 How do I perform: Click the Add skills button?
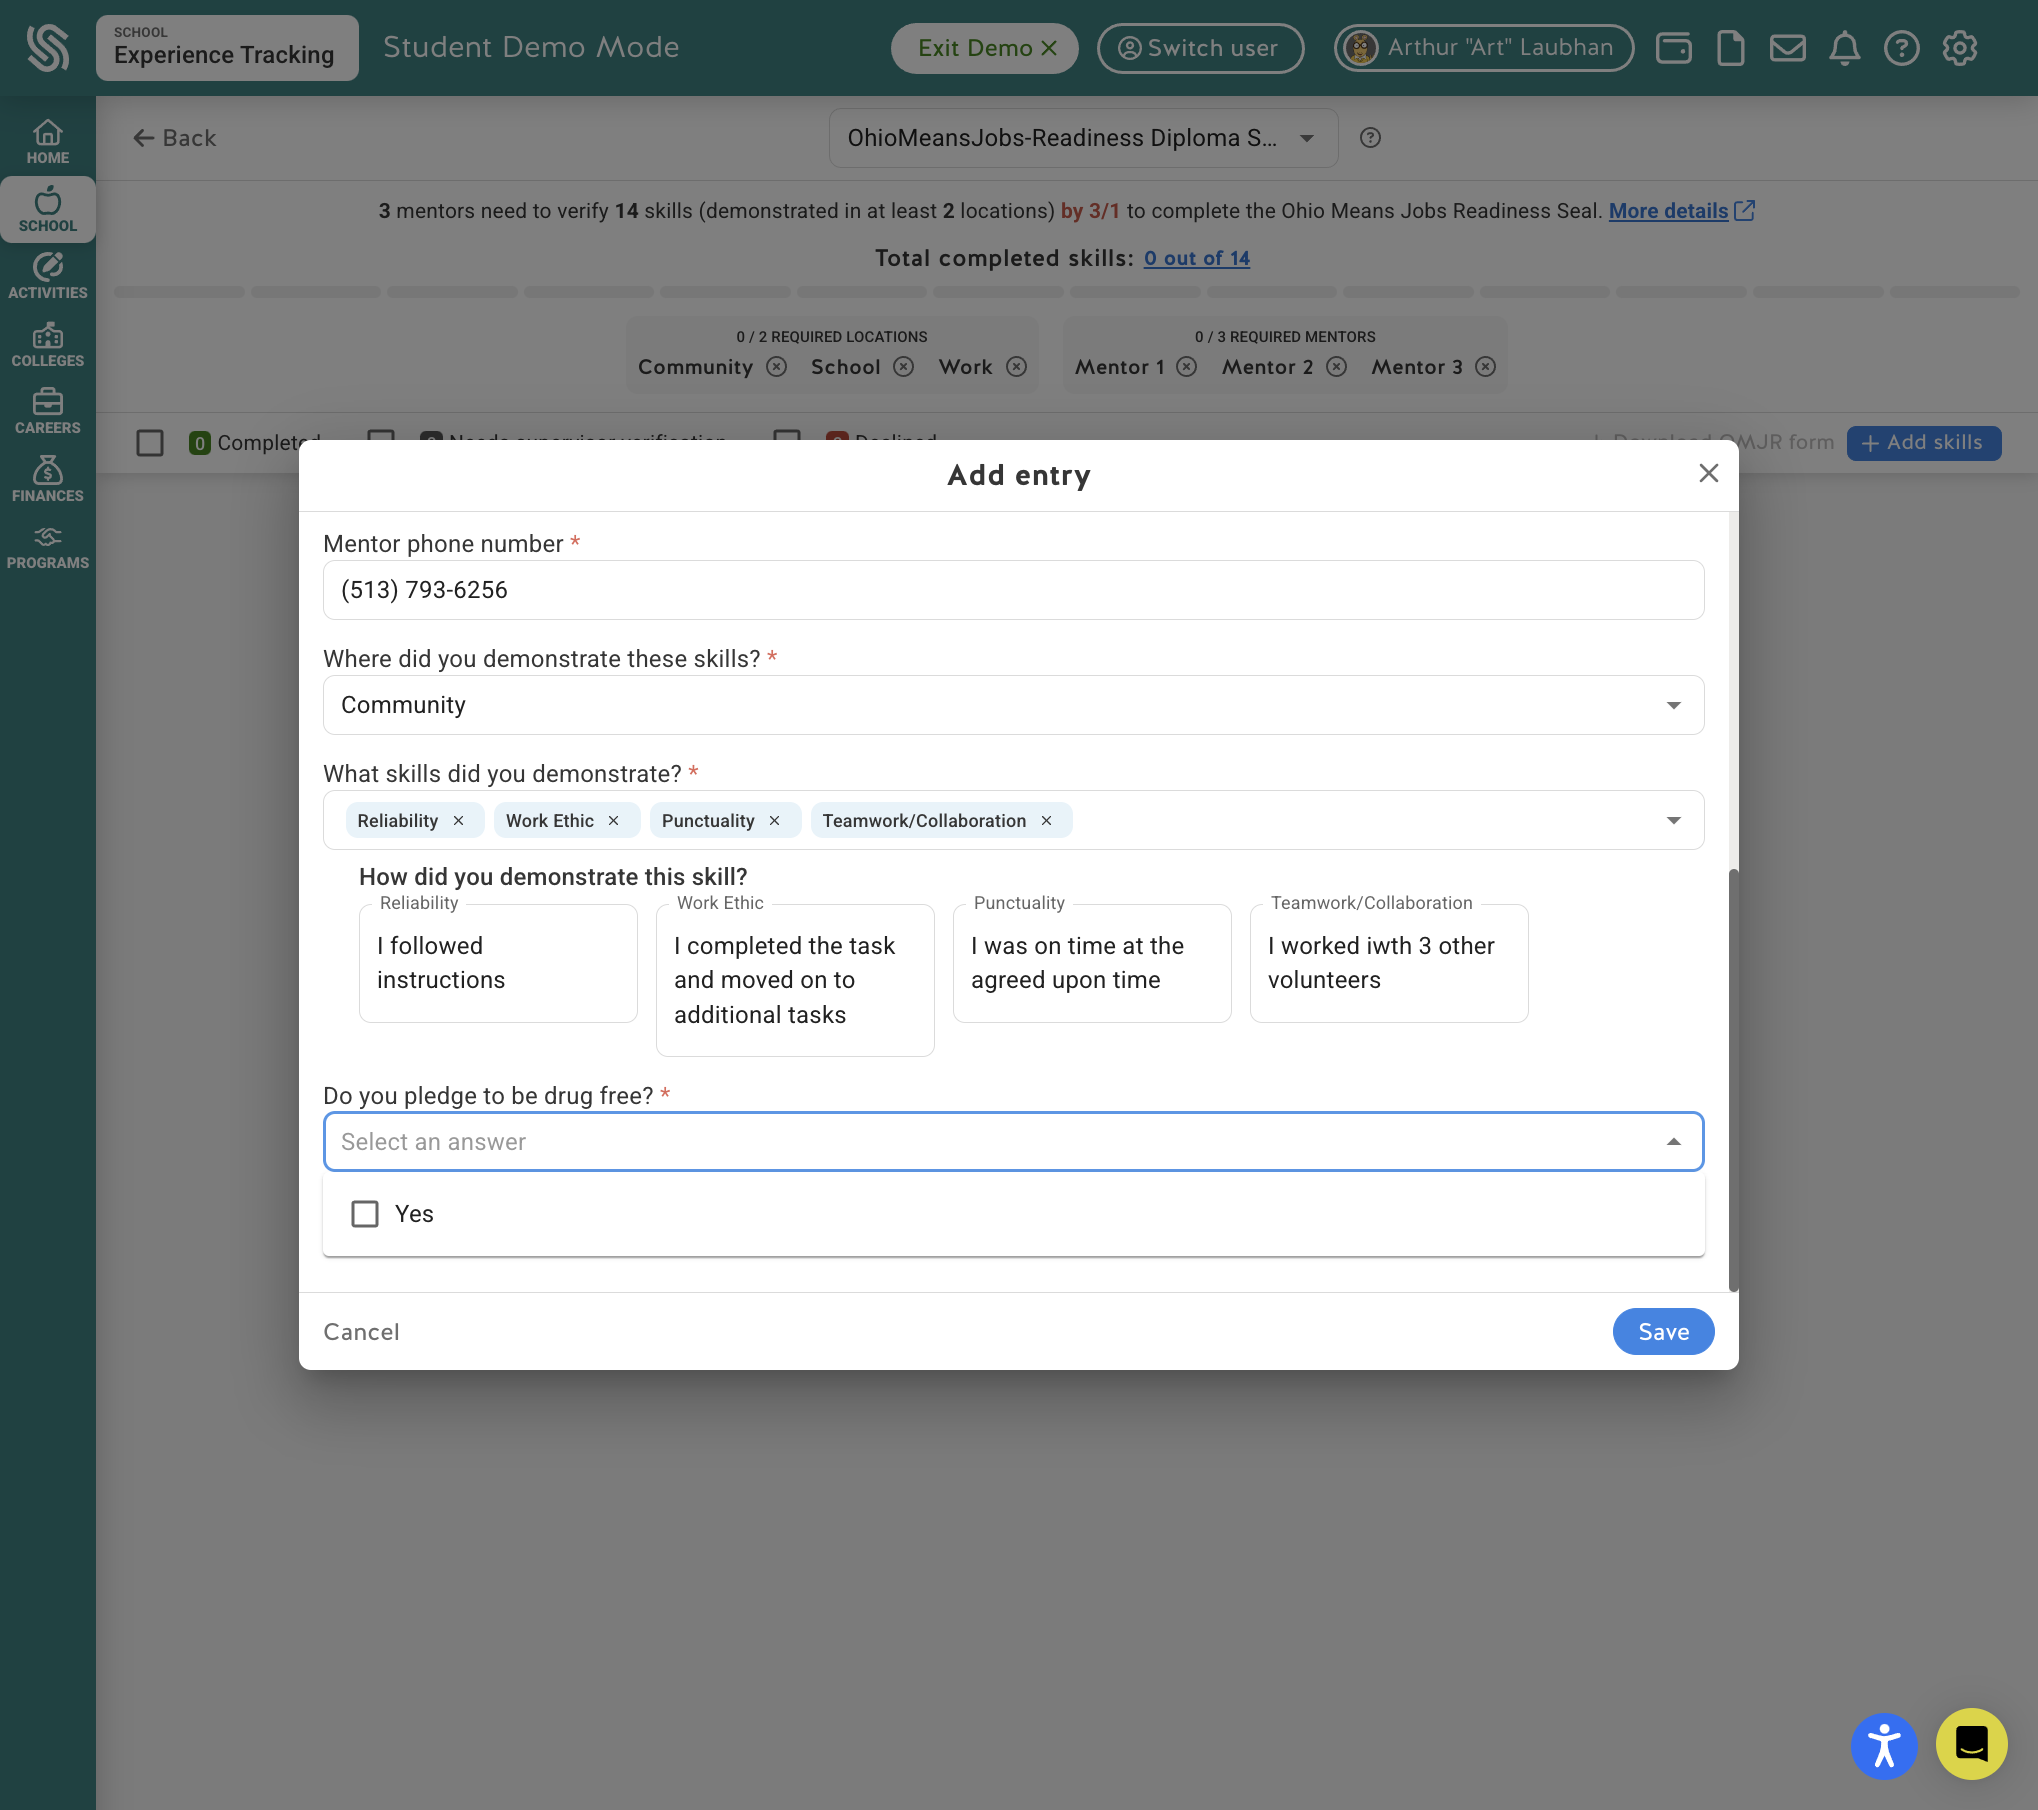(x=1923, y=443)
